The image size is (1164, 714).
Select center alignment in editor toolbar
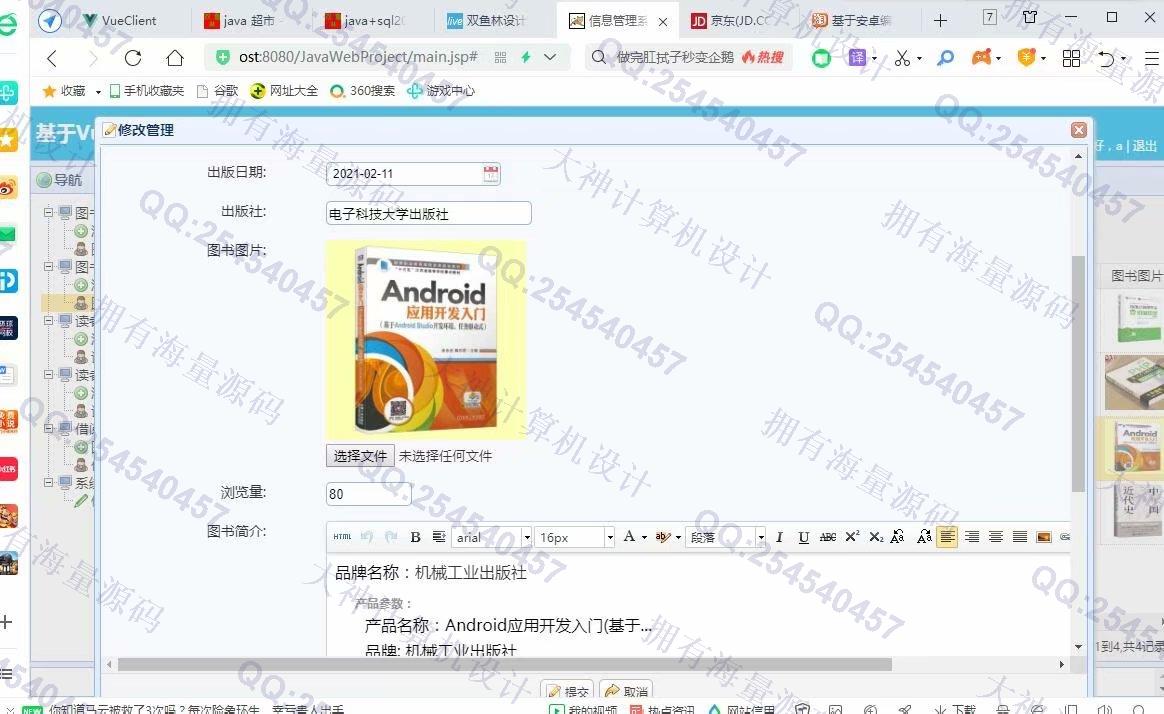995,537
